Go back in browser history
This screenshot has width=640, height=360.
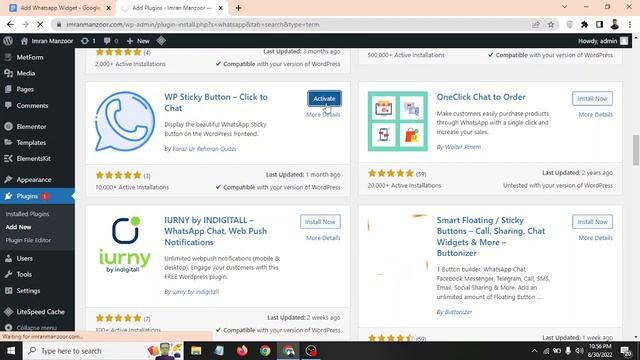(x=10, y=24)
